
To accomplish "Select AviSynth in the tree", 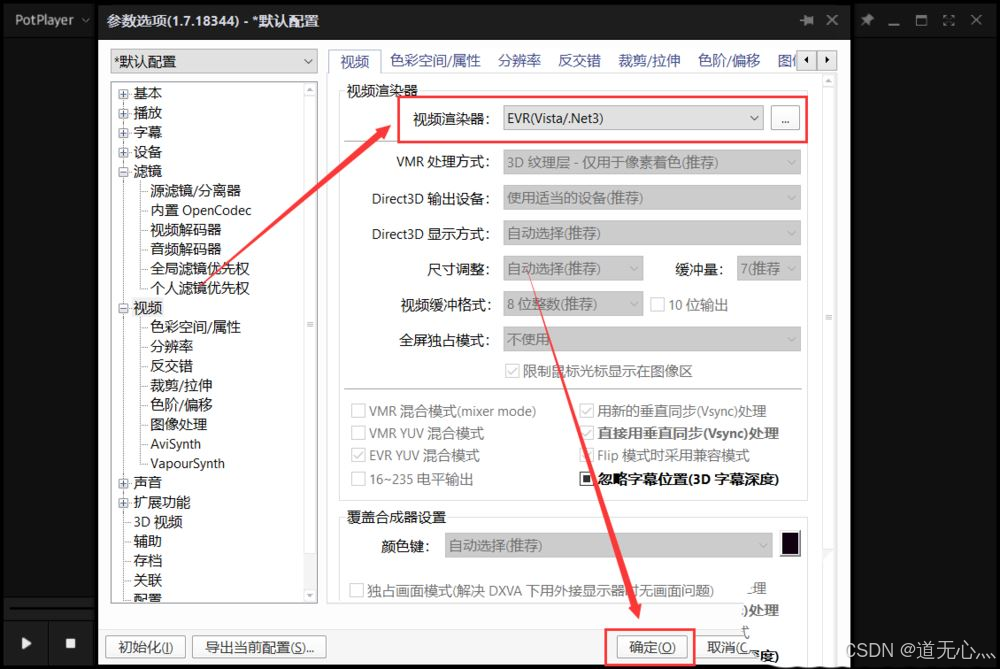I will pos(175,444).
